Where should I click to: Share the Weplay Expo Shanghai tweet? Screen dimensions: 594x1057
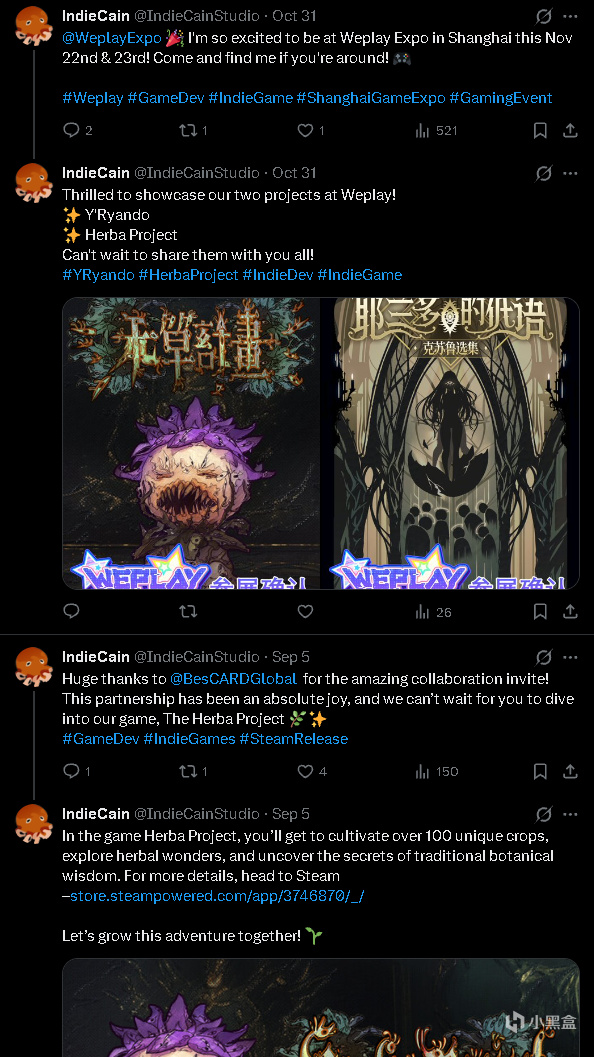(570, 130)
